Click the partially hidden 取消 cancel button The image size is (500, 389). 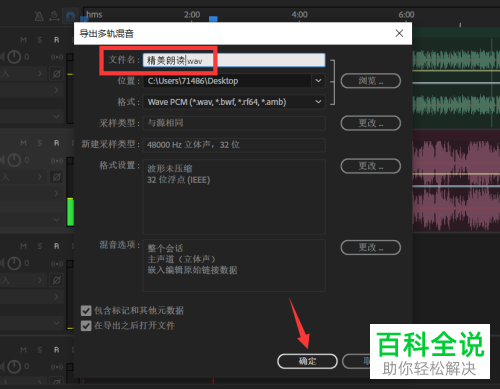coord(356,361)
